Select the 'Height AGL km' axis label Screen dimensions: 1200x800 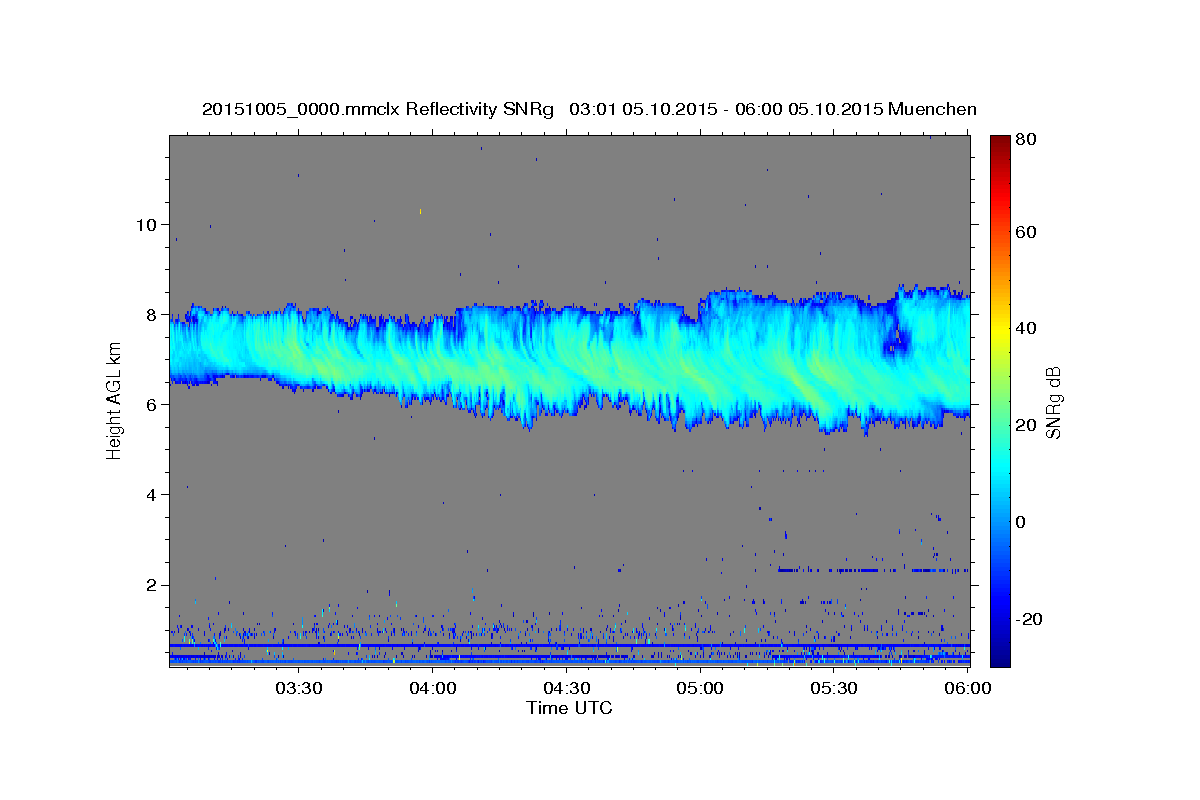114,400
